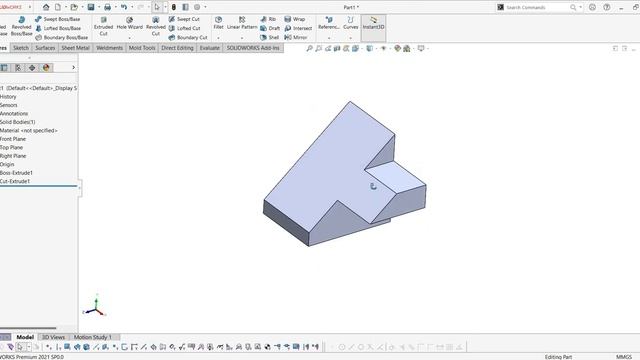Expand the Hole Wizard dropdown arrow

pyautogui.click(x=129, y=38)
